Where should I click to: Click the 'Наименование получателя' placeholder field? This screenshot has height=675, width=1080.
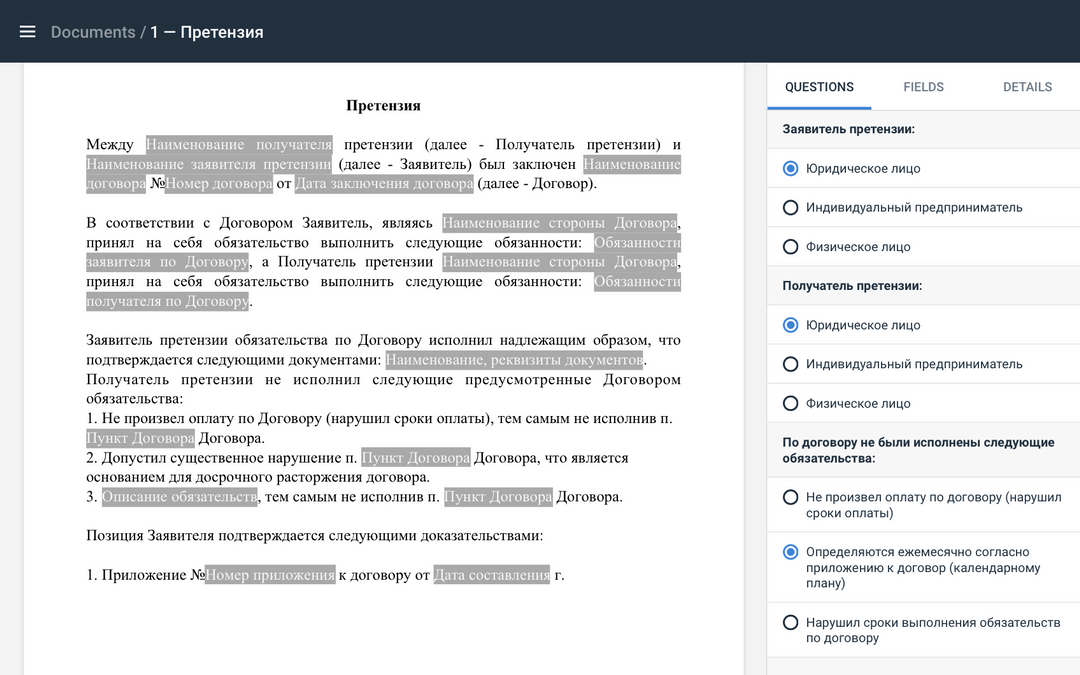(239, 145)
